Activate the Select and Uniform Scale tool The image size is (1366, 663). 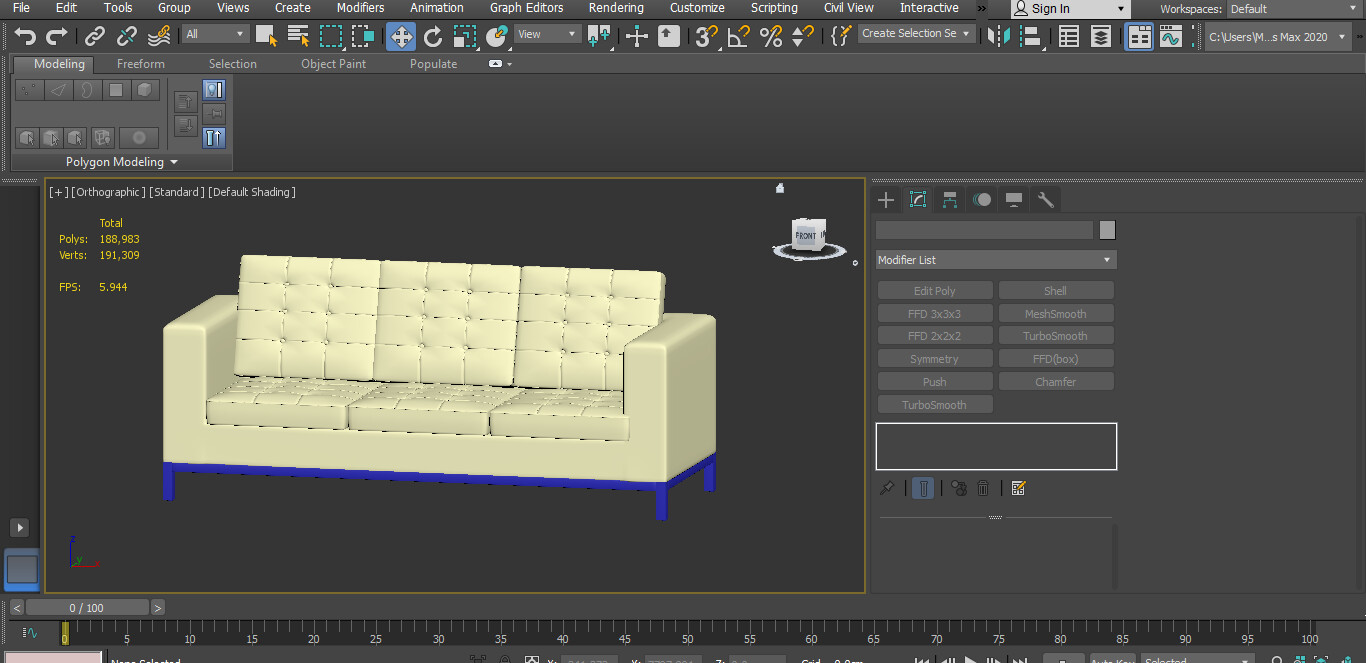coord(462,36)
